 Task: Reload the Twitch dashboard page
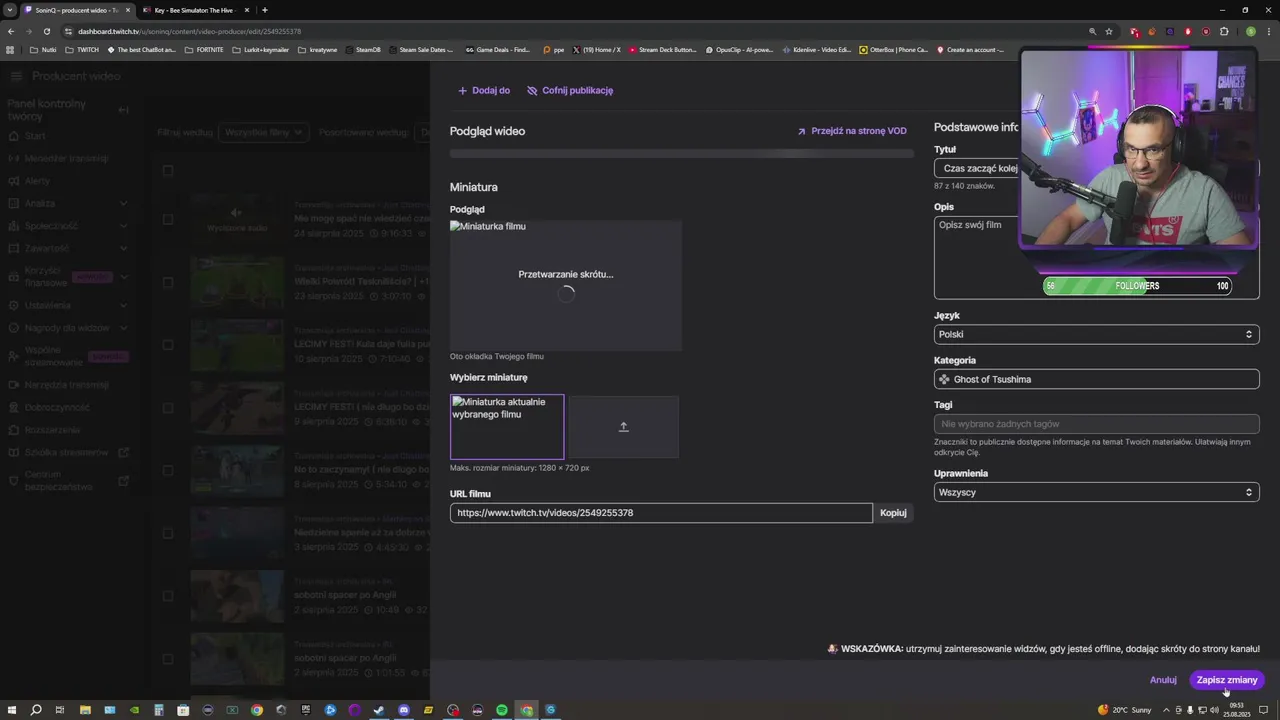pyautogui.click(x=49, y=31)
